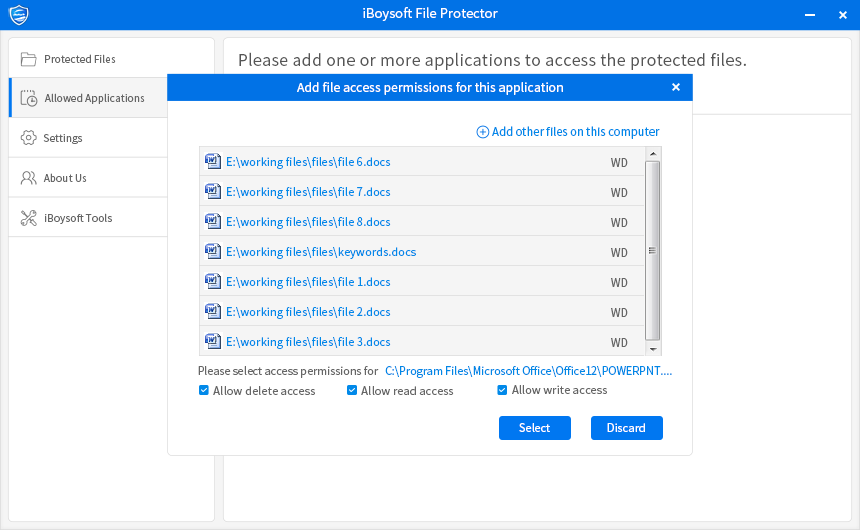Click scrollbar down arrow in file list
The image size is (860, 530).
(653, 349)
